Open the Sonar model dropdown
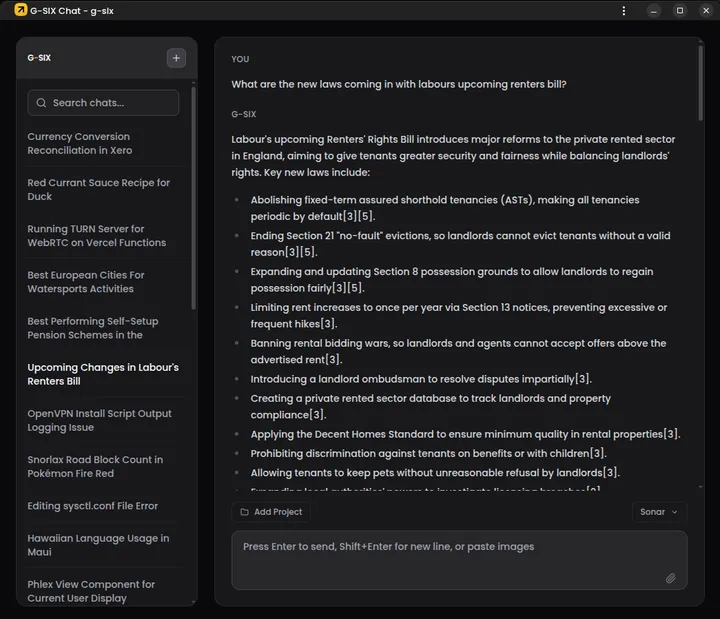The width and height of the screenshot is (720, 619). (658, 512)
